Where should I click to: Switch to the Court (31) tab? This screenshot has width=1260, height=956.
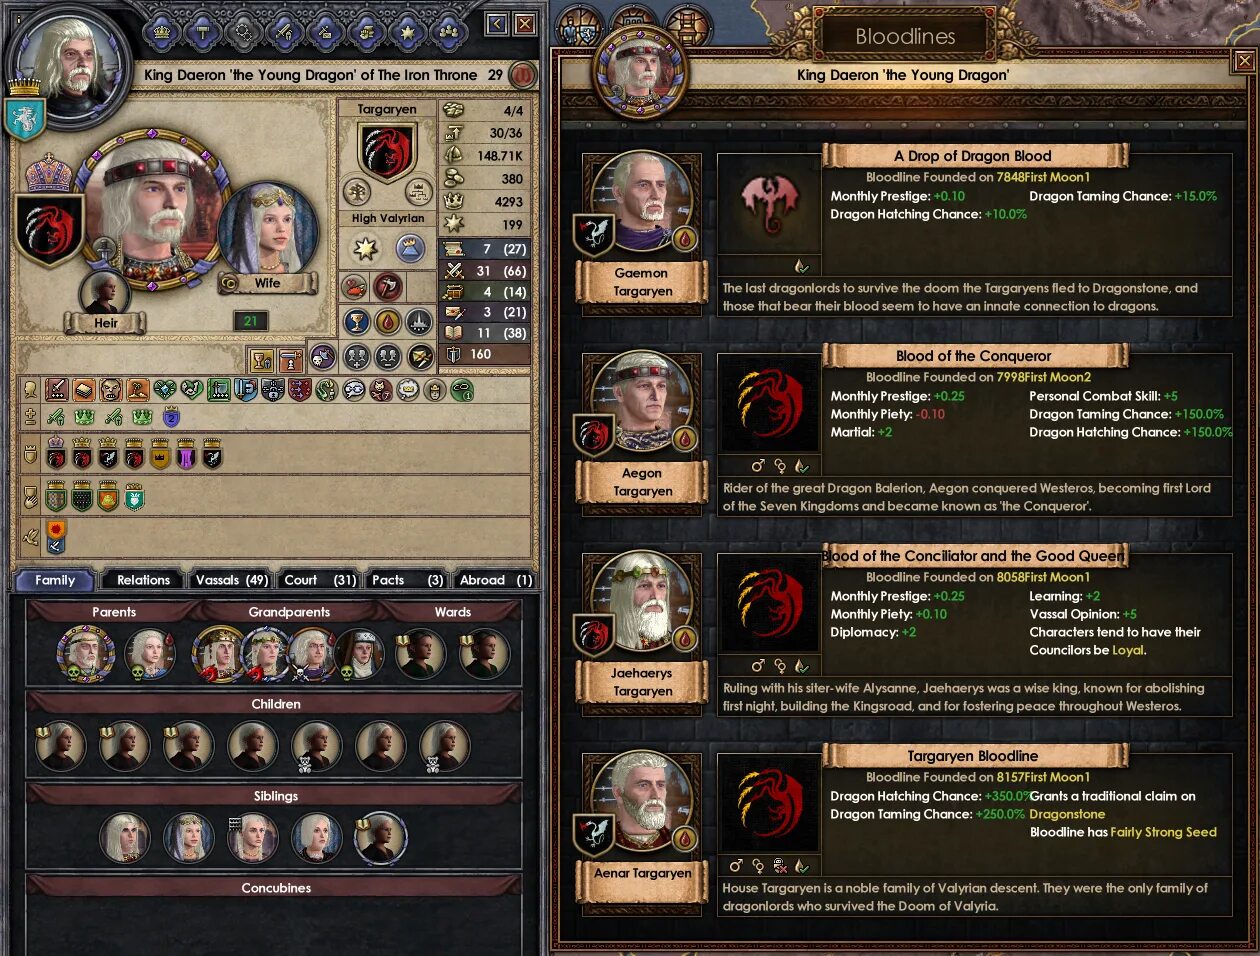pos(320,580)
